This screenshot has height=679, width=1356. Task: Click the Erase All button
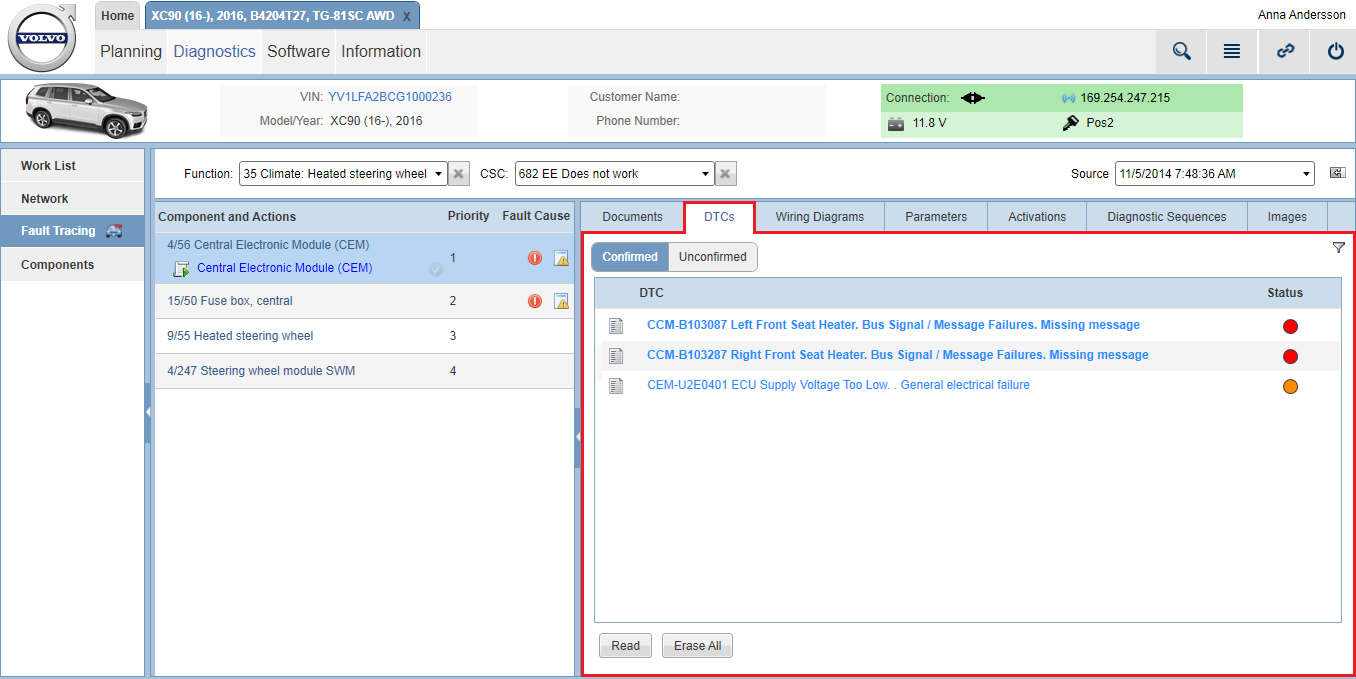point(698,646)
